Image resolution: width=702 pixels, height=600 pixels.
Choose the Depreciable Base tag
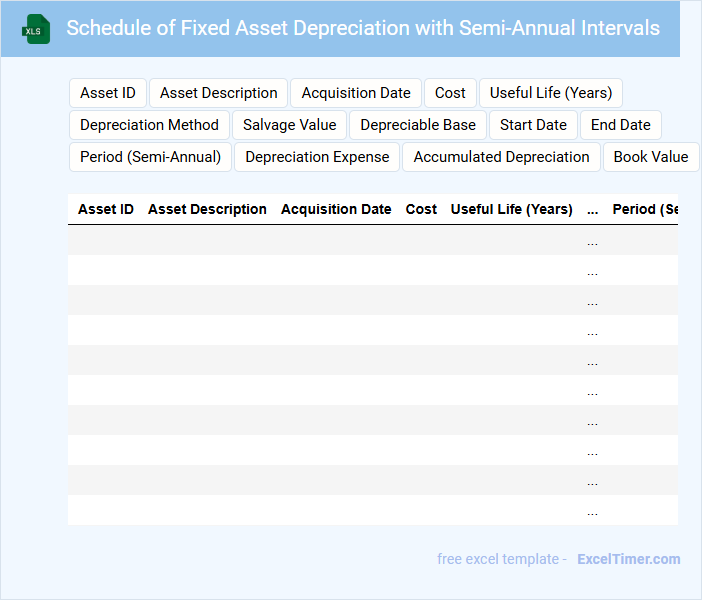click(418, 125)
